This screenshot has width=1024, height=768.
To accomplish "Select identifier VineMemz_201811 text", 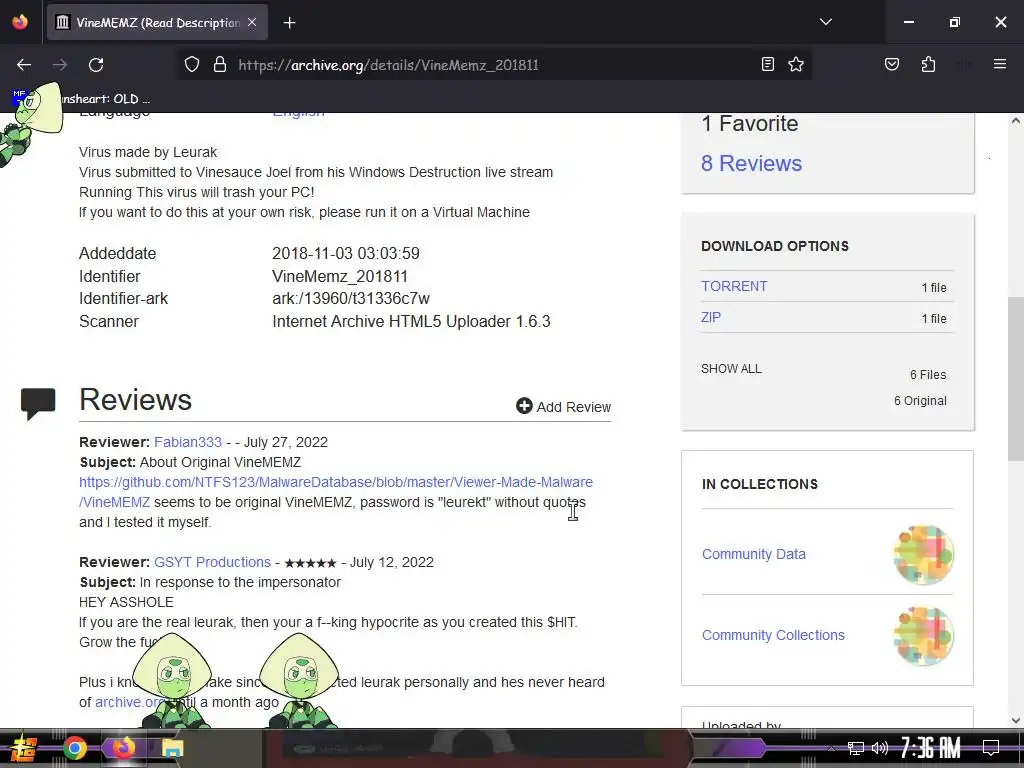I will 340,276.
